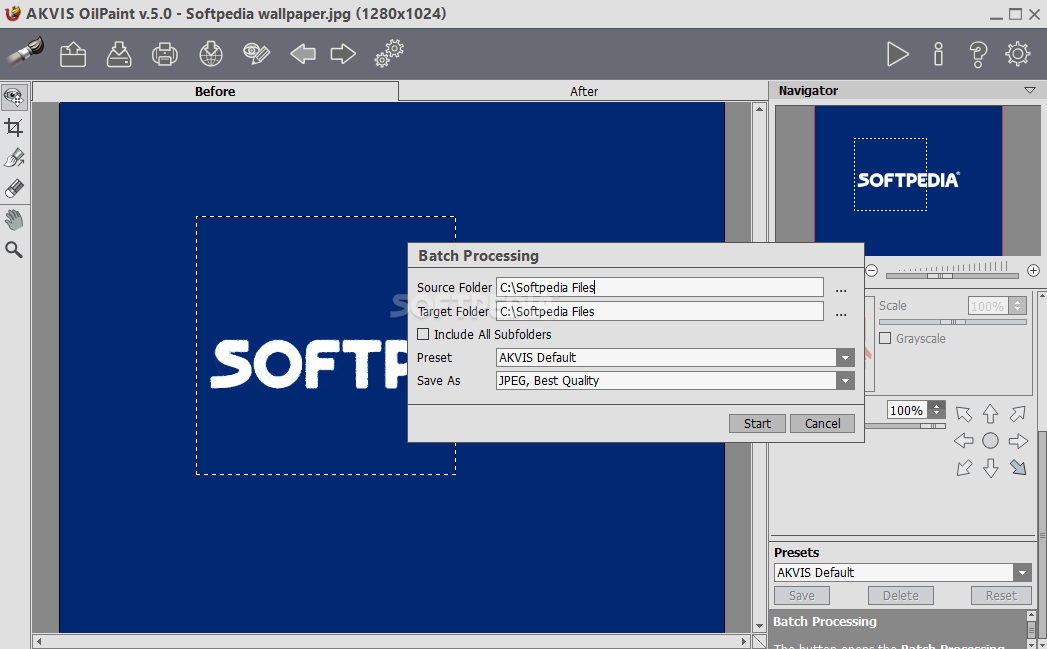The height and width of the screenshot is (649, 1047).
Task: Select the Quick Preview tool
Action: pos(14,97)
